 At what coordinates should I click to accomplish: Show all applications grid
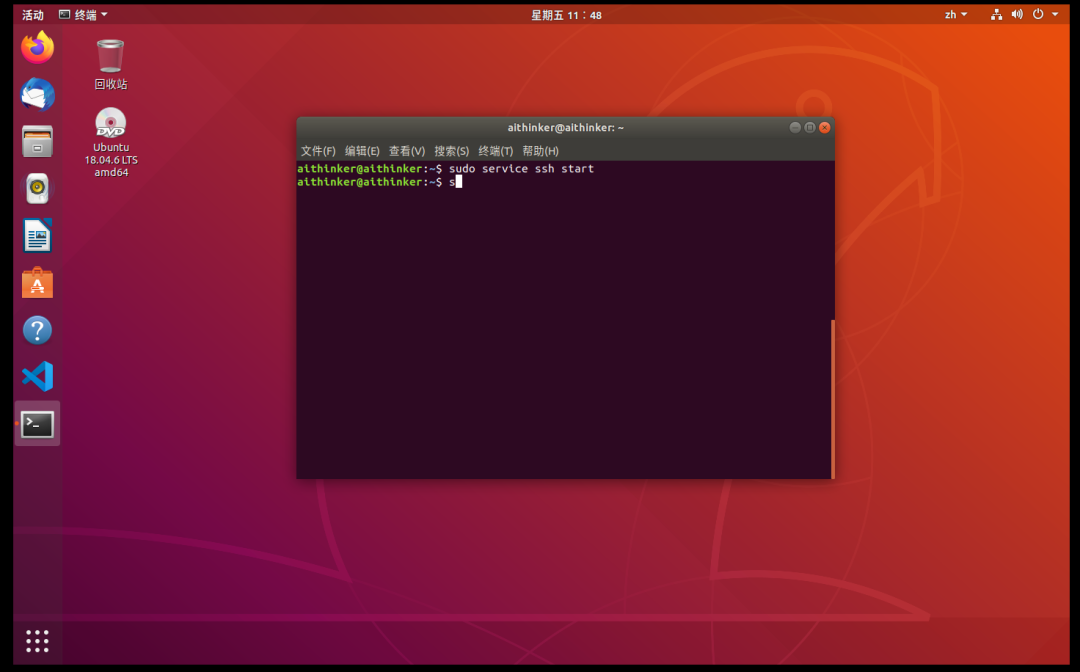tap(37, 641)
